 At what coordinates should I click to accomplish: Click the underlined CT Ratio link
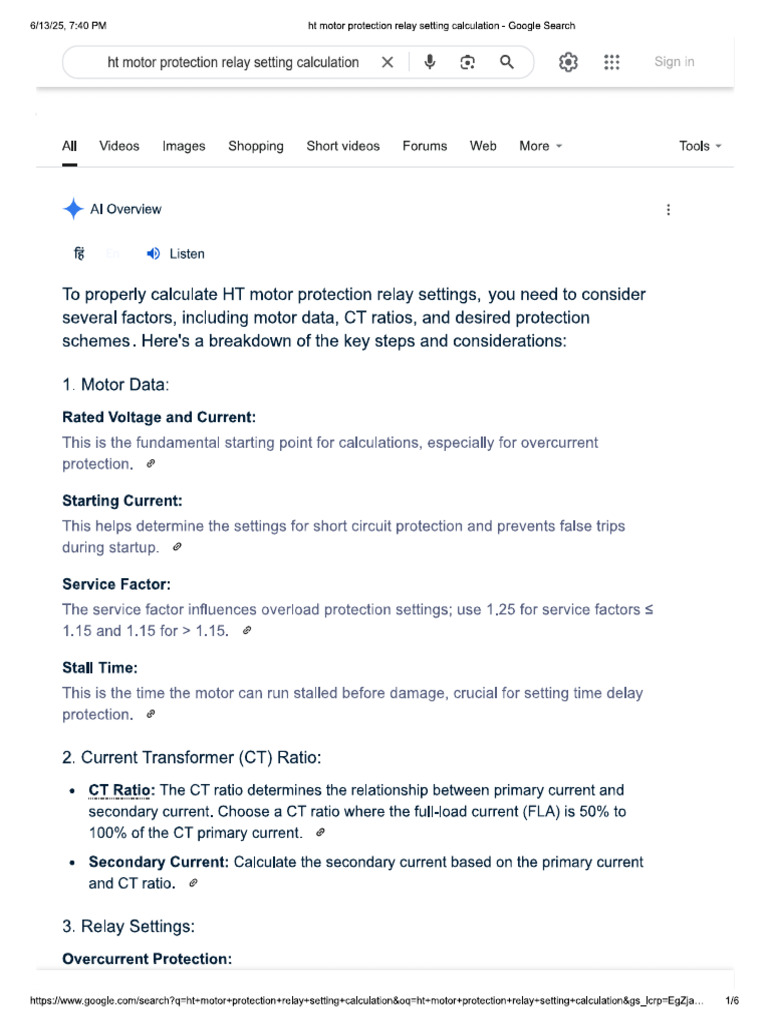(121, 790)
